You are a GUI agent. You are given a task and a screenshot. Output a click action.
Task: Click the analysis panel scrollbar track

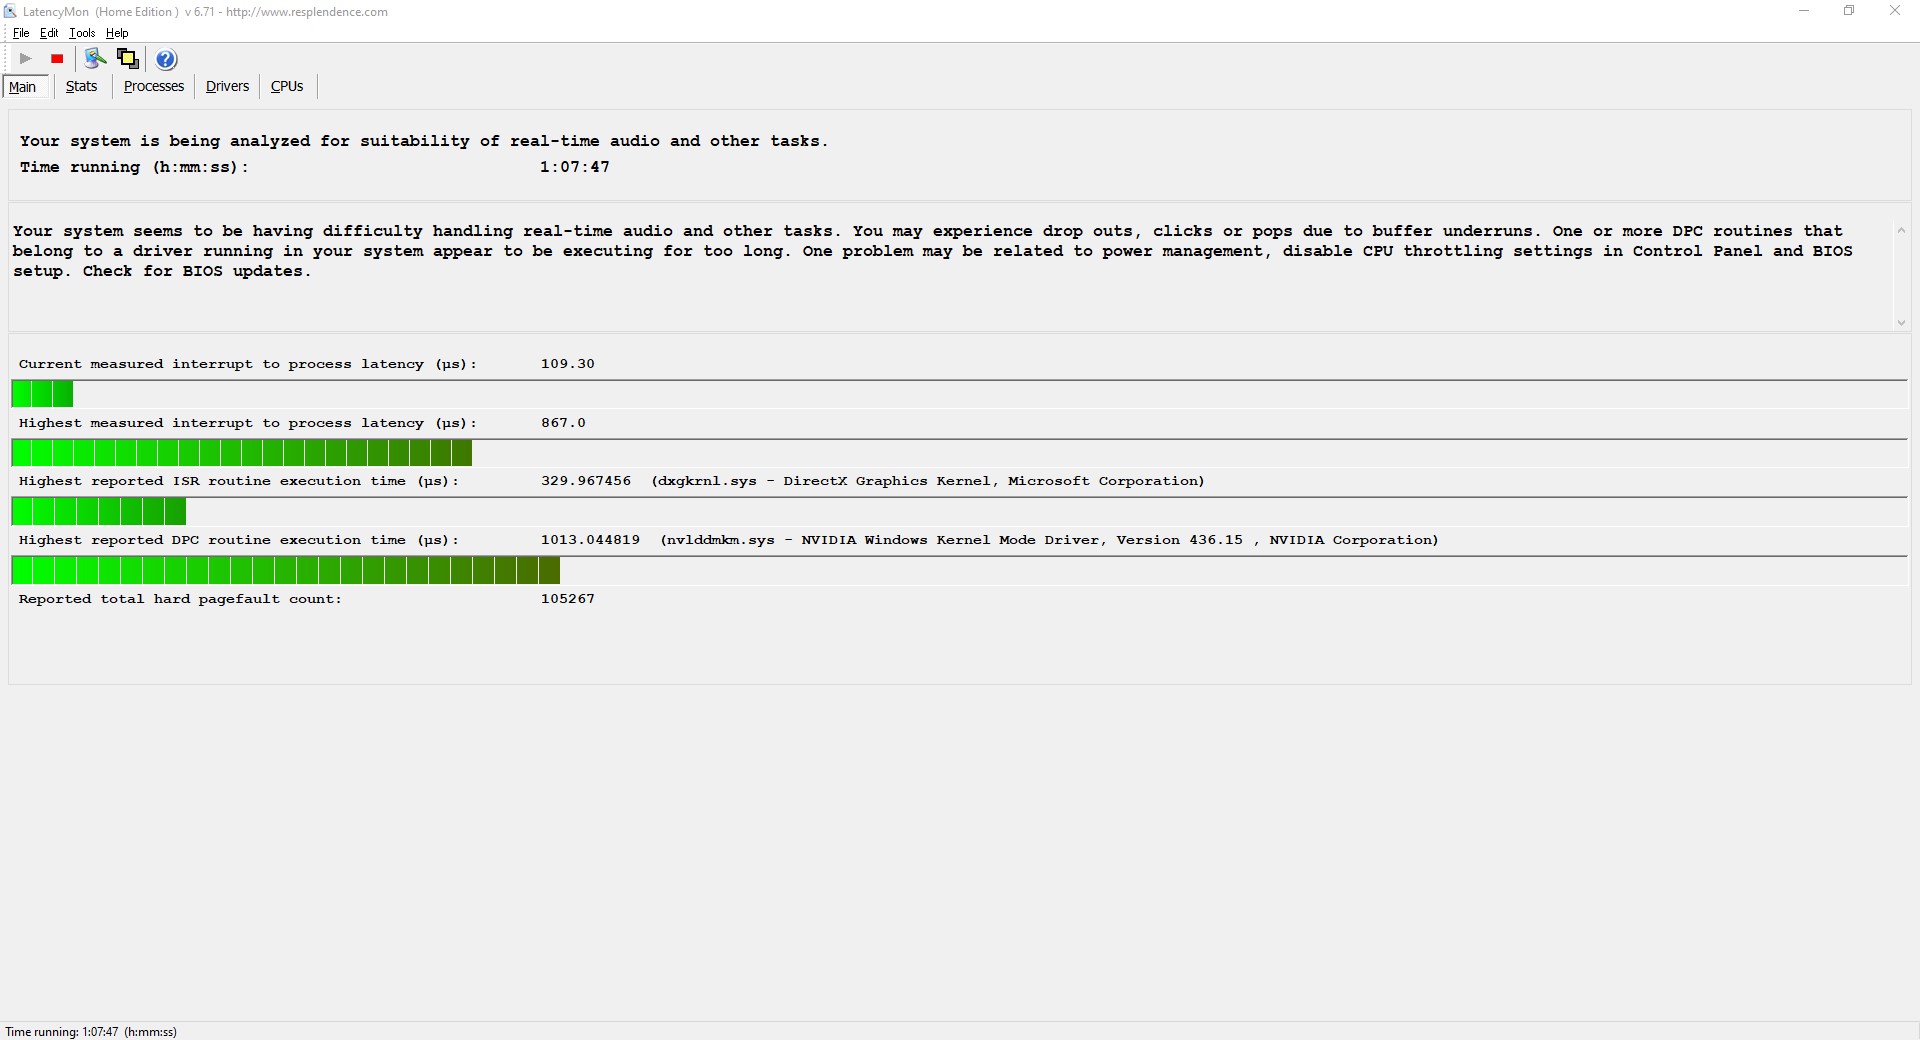click(x=1901, y=276)
